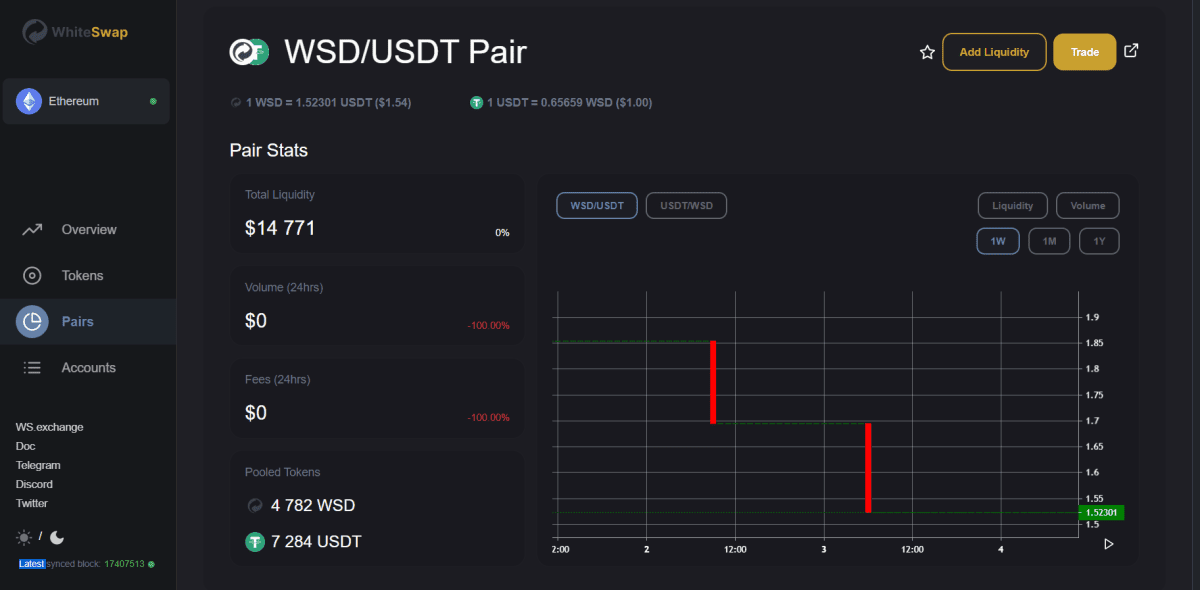Open the external link icon beside Trade
This screenshot has width=1200, height=590.
tap(1131, 51)
